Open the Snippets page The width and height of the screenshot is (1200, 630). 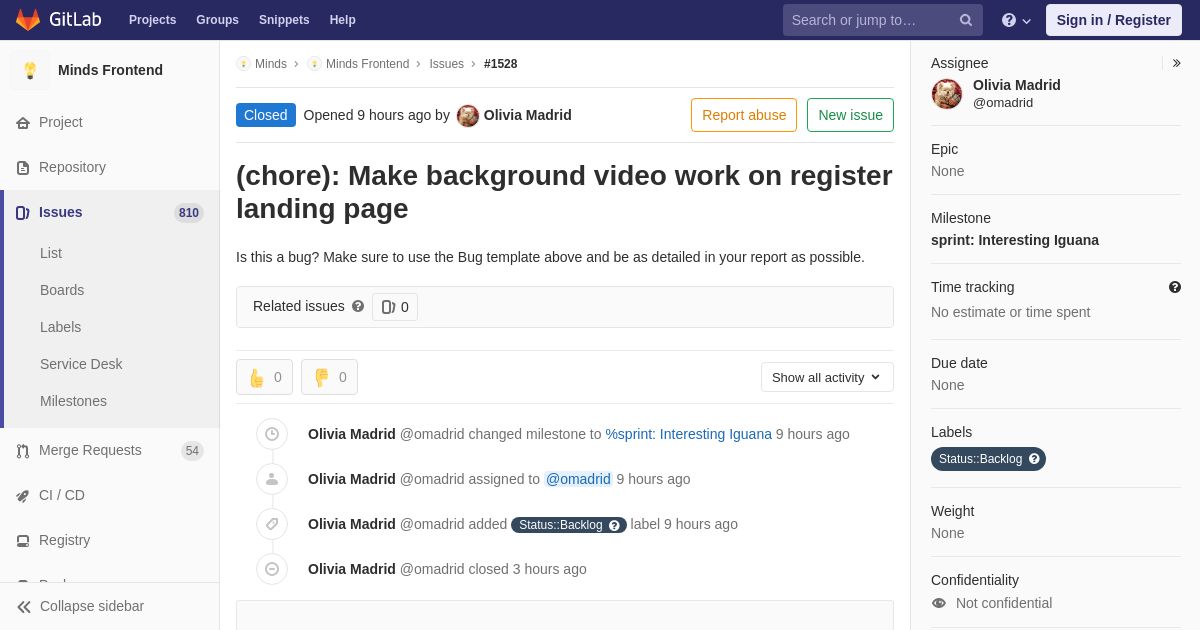click(x=284, y=20)
